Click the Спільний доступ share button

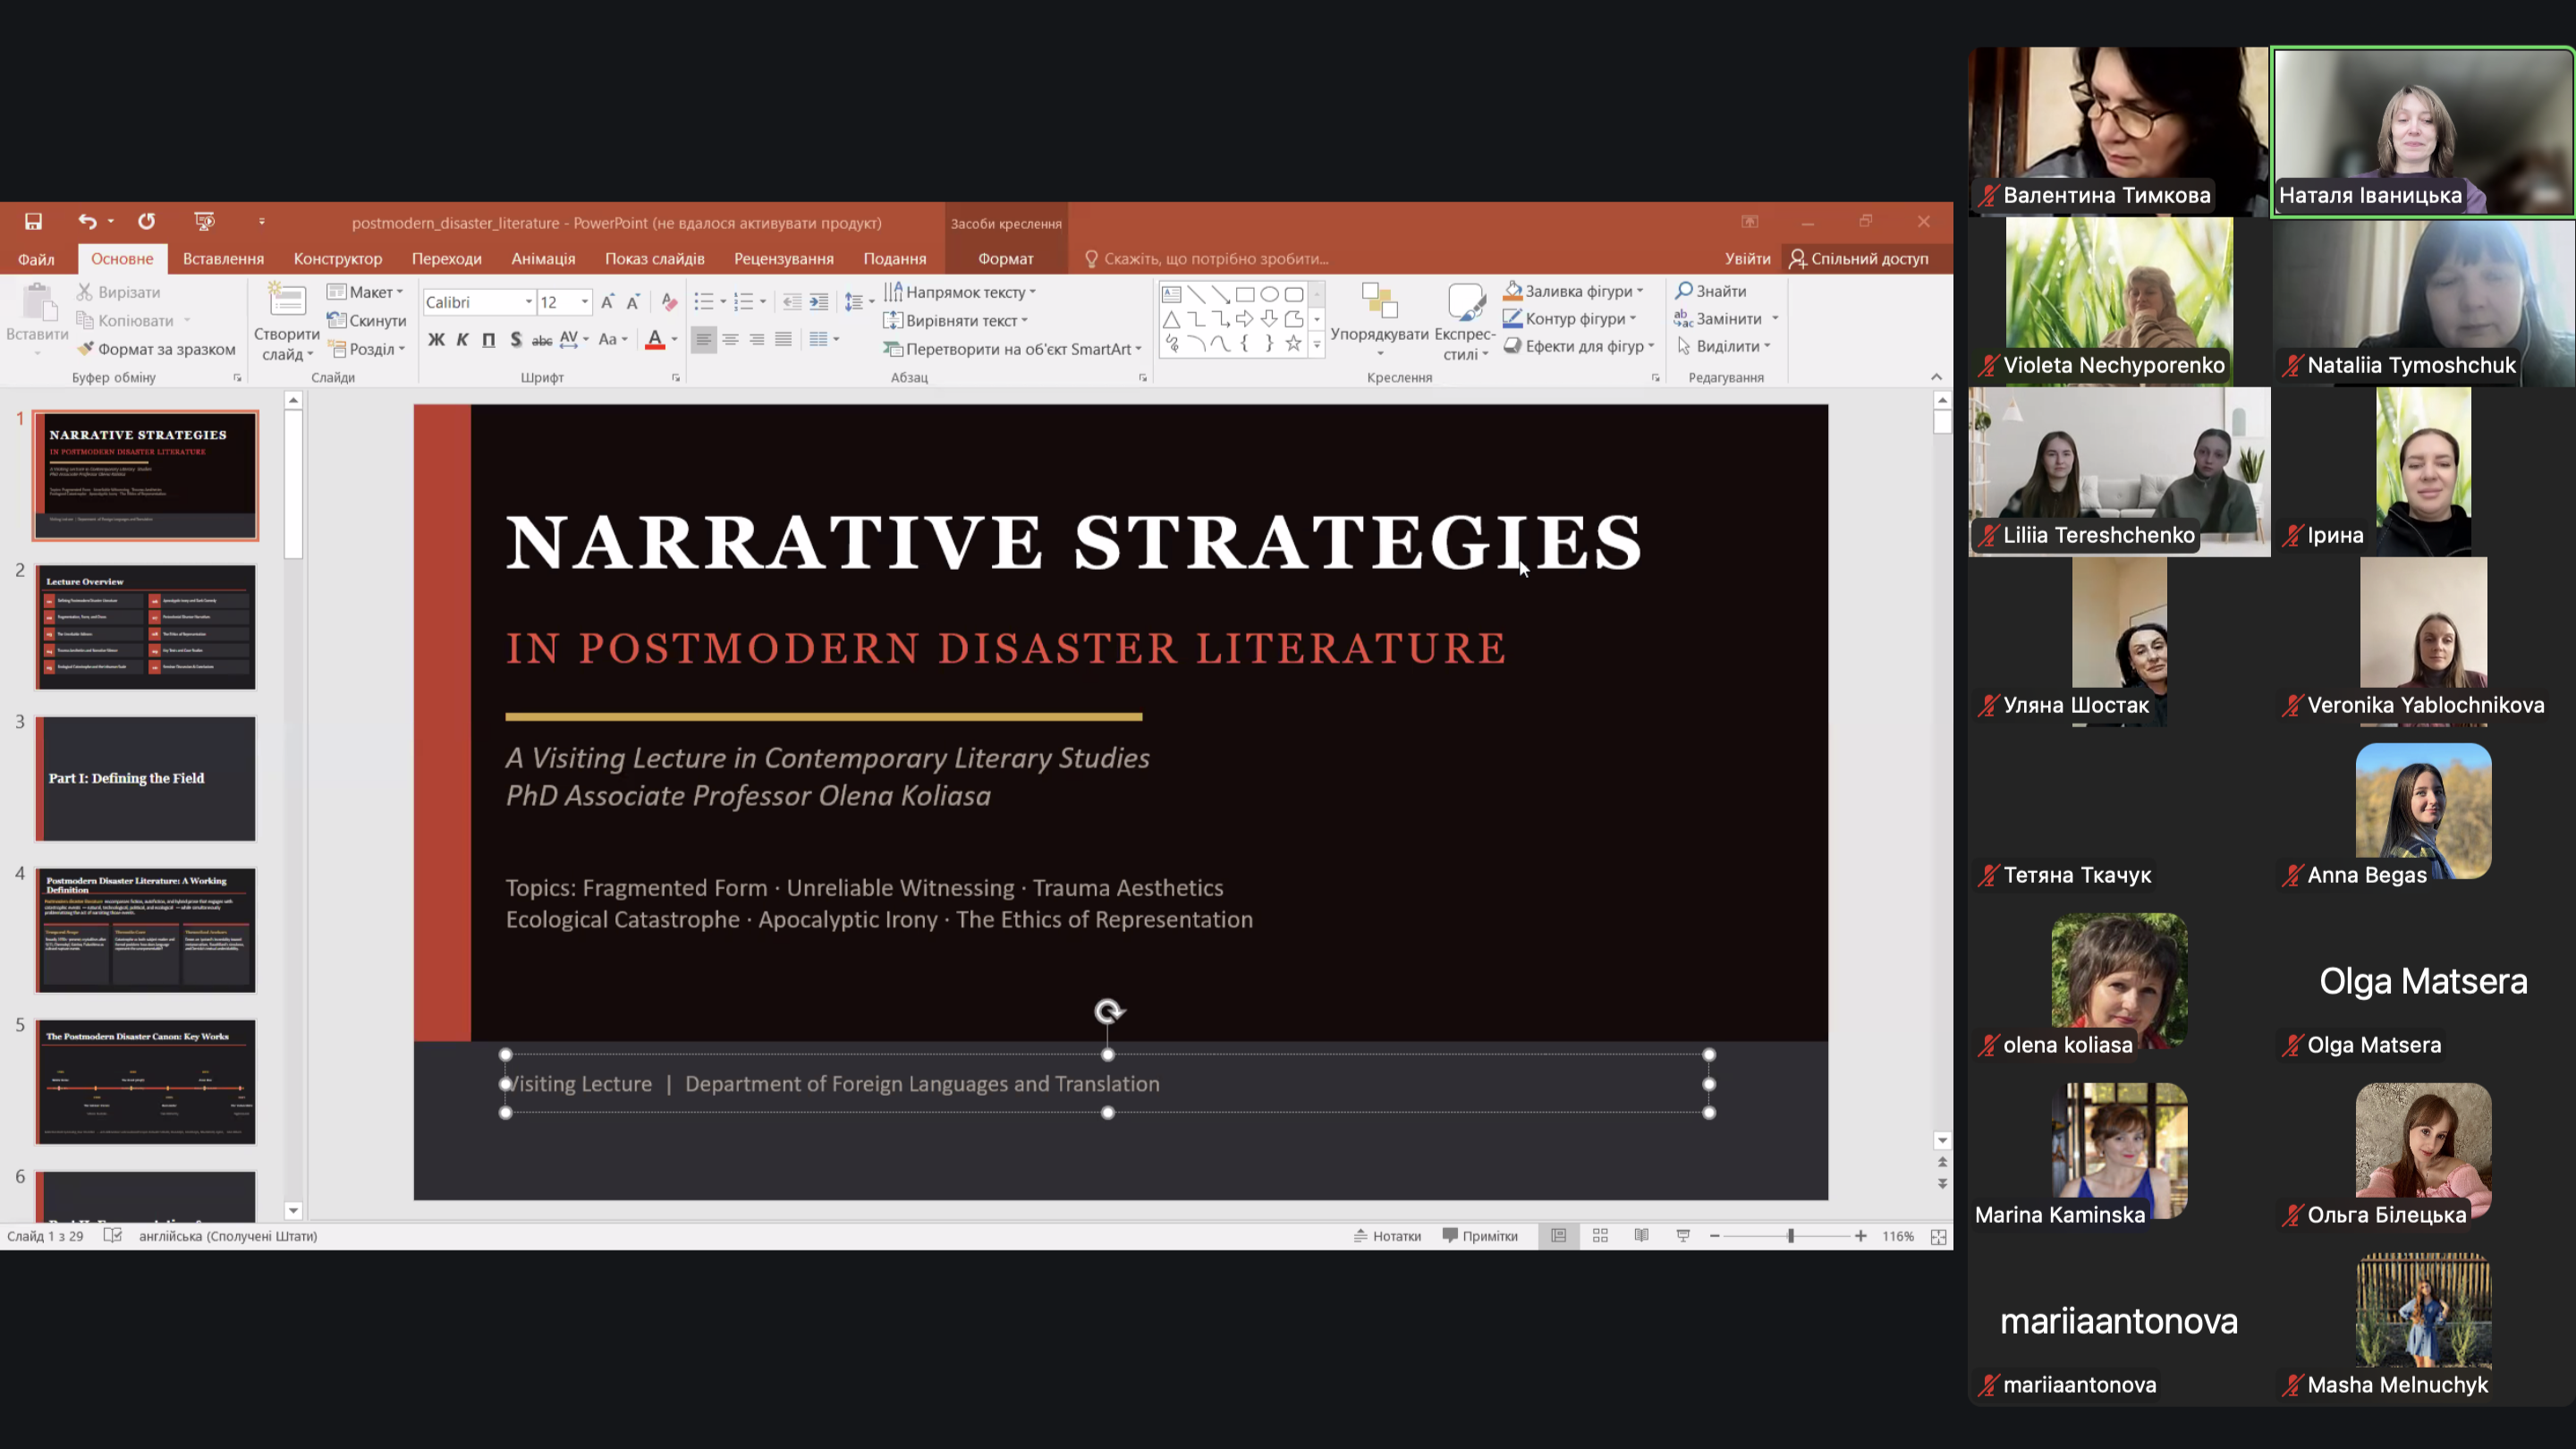pos(1859,259)
